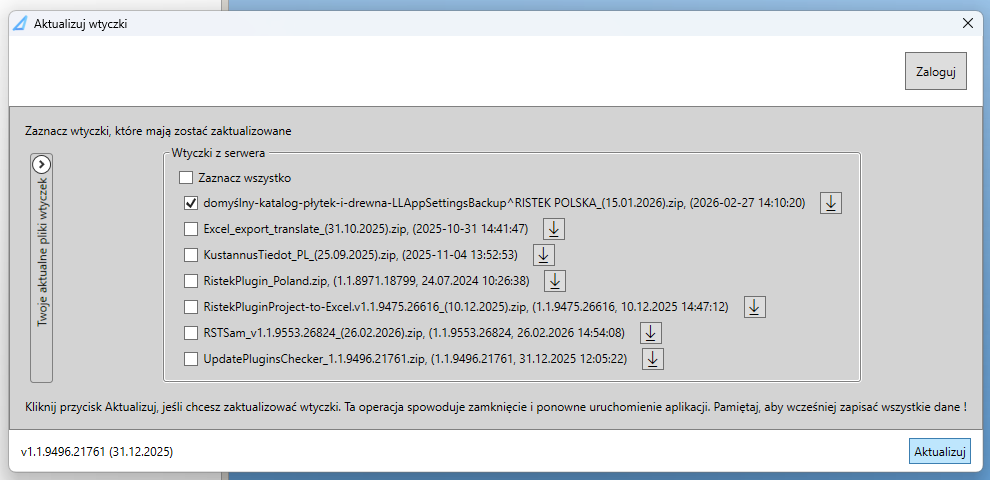Uncheck the domyślny-katalog-płytek-i-drewna plugin
This screenshot has height=480, width=990.
(191, 203)
